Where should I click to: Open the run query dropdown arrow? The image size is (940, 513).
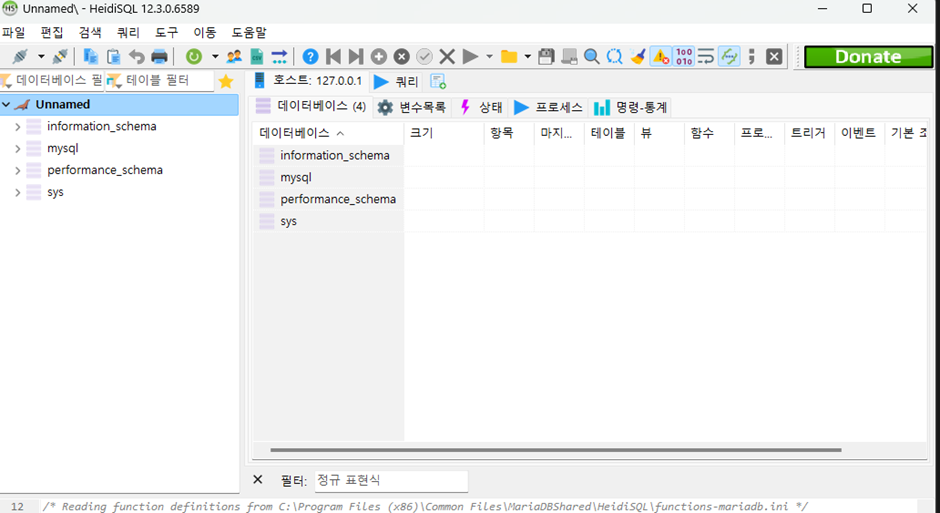489,56
